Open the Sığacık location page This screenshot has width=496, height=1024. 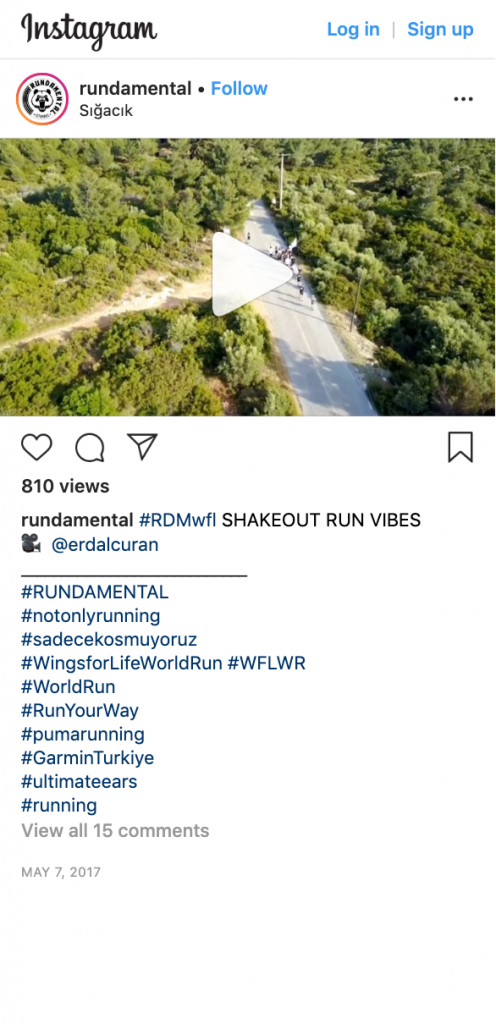pos(106,111)
